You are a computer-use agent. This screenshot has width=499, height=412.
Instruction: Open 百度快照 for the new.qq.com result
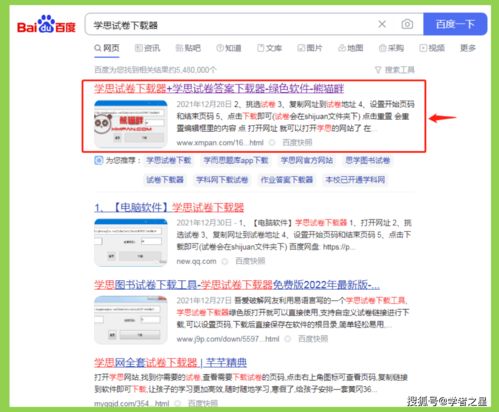coord(250,261)
